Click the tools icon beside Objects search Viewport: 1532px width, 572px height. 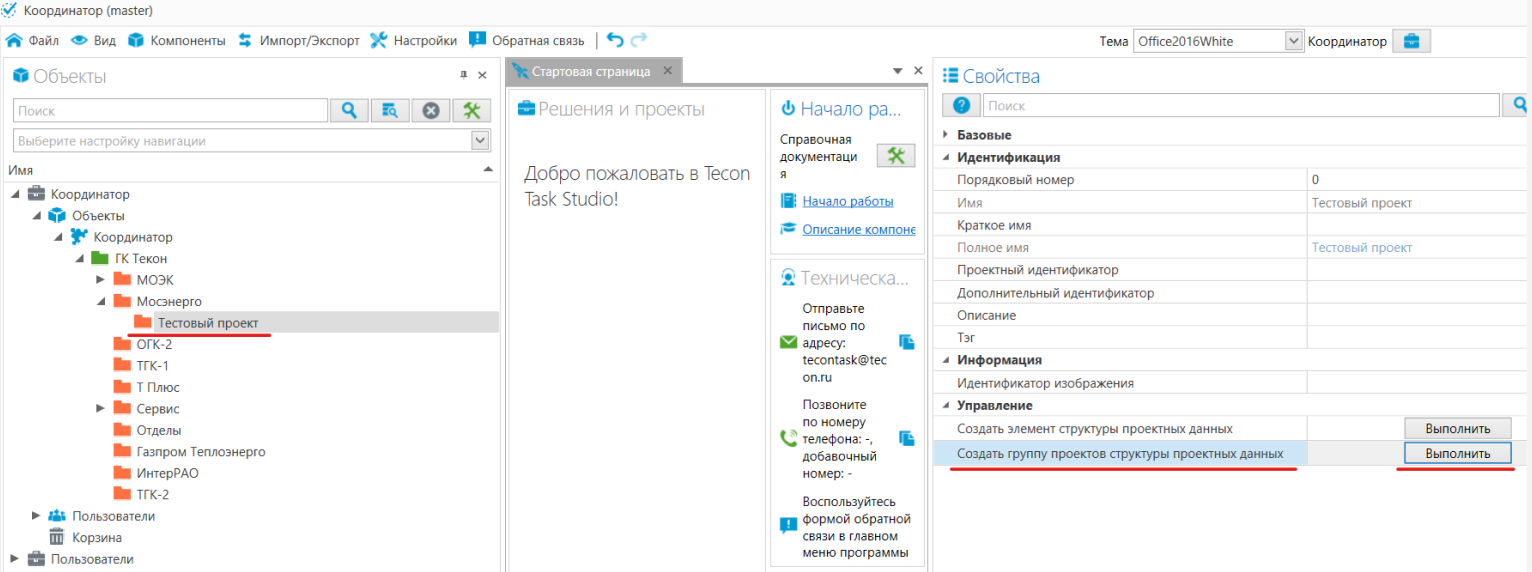pyautogui.click(x=472, y=111)
